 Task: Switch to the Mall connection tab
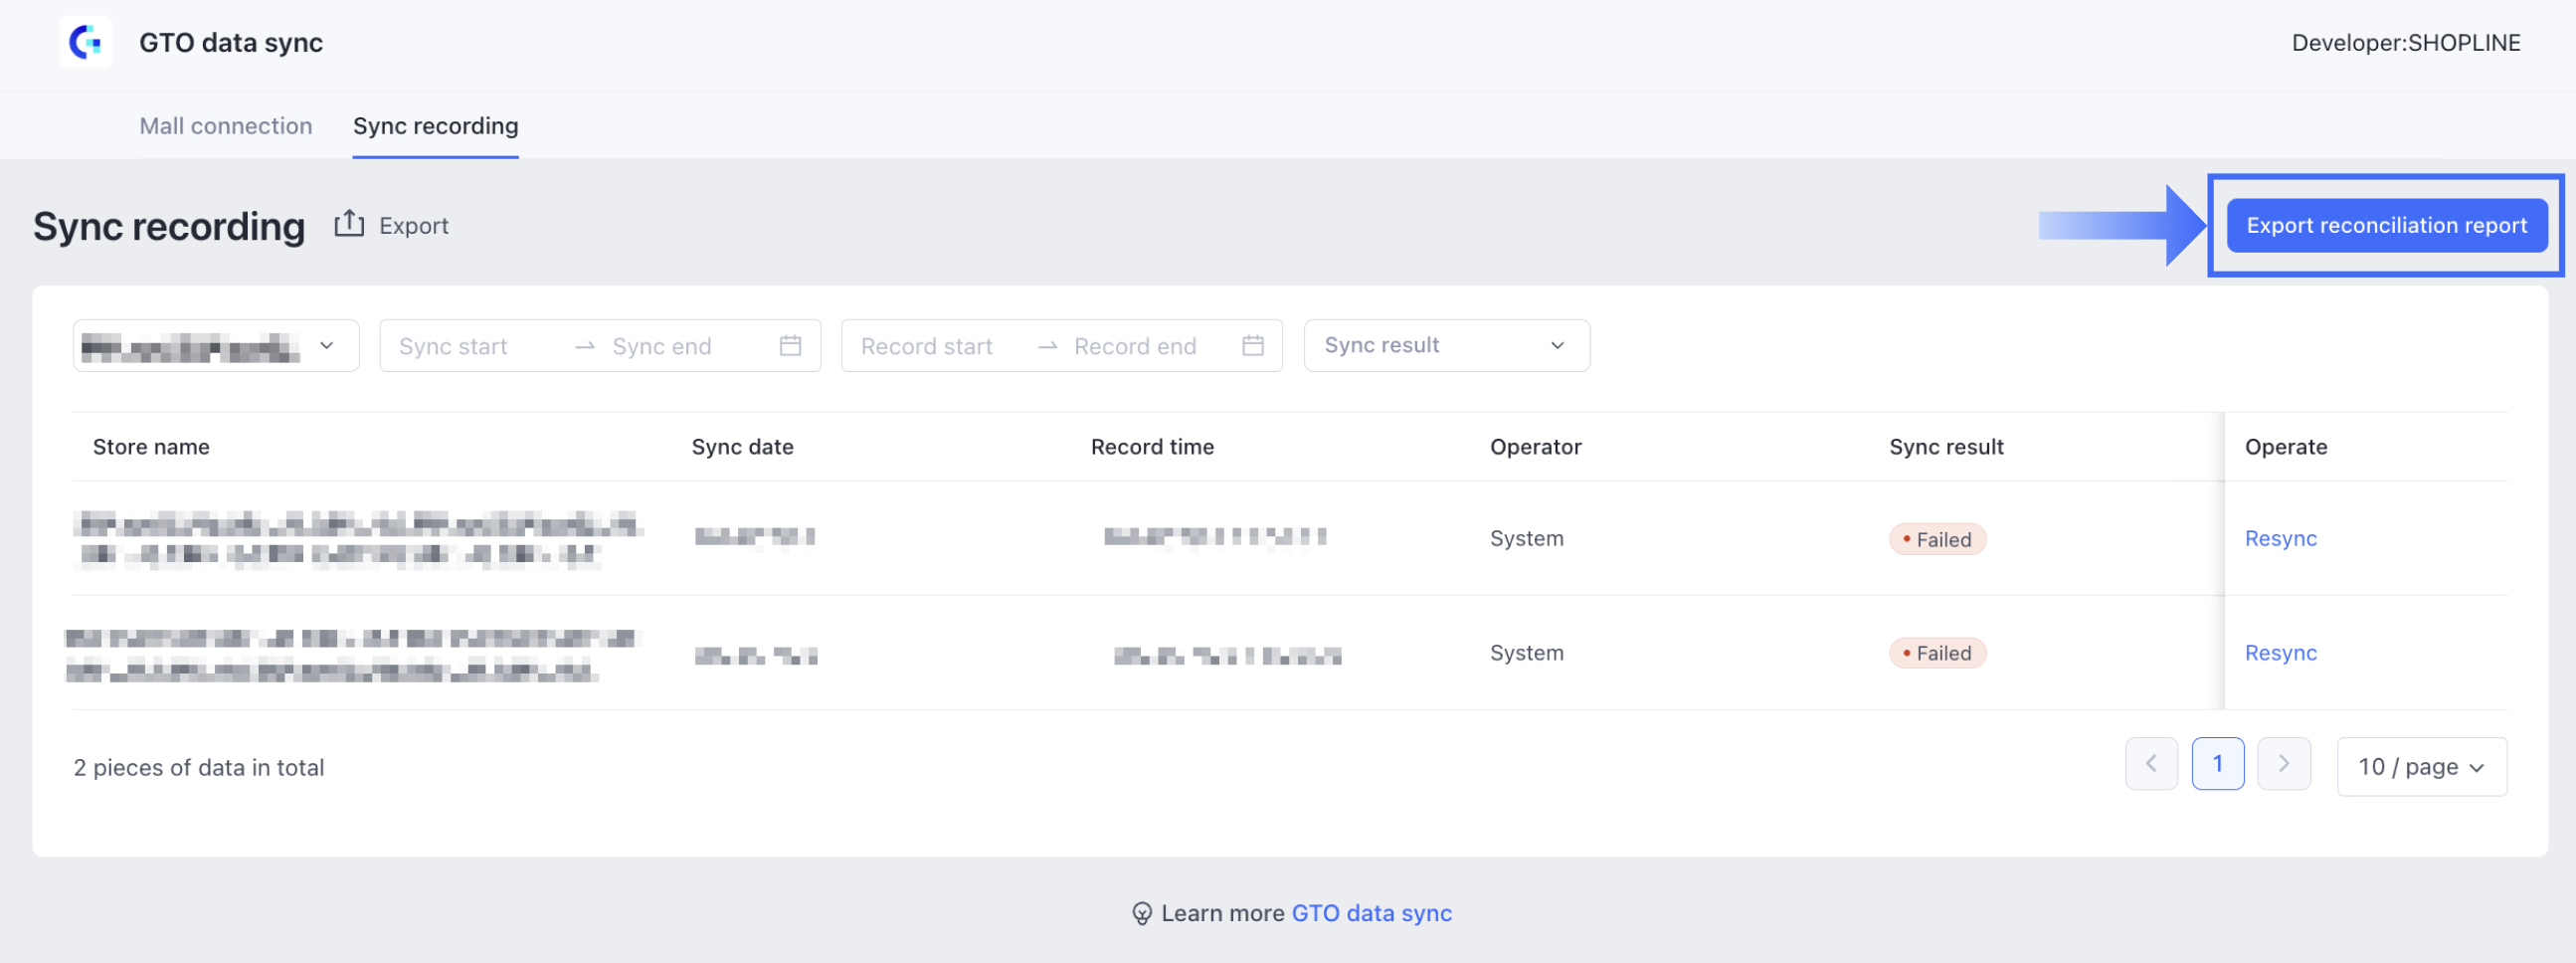coord(225,126)
